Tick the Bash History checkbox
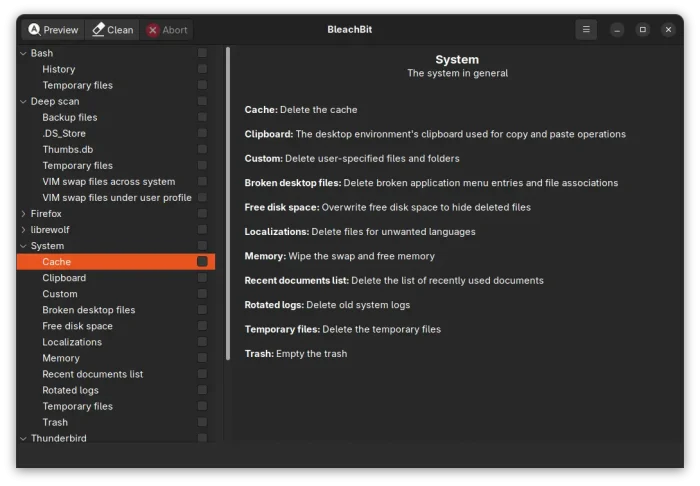The image size is (700, 486). (x=202, y=69)
